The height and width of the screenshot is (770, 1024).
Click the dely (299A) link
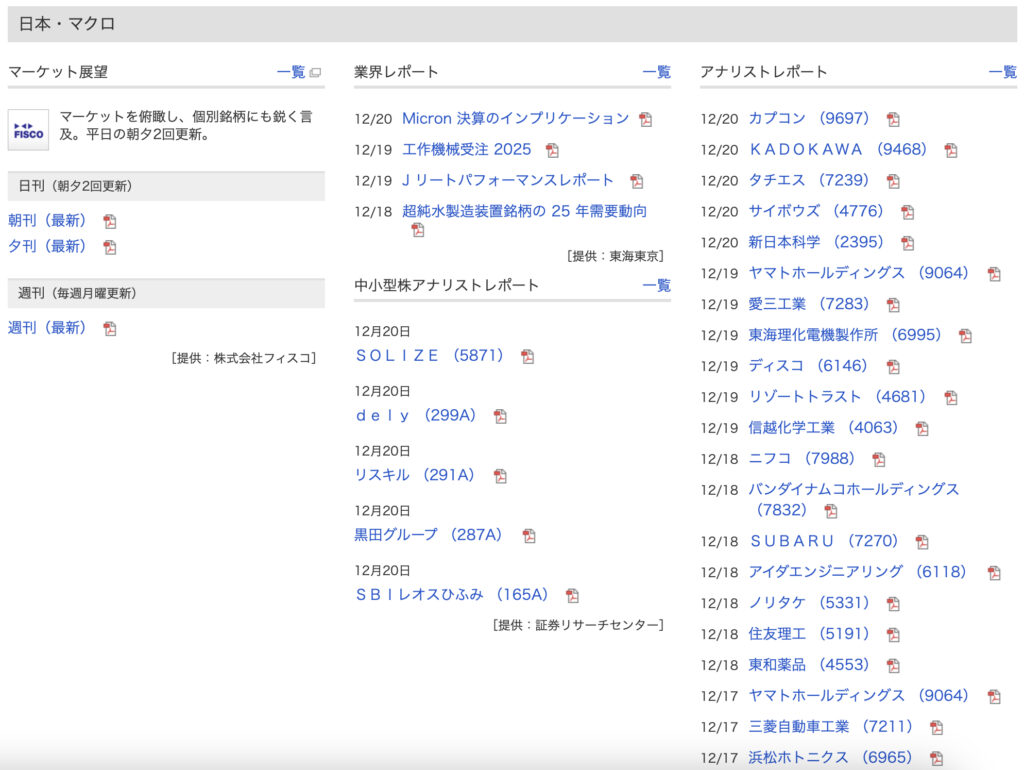coord(416,415)
